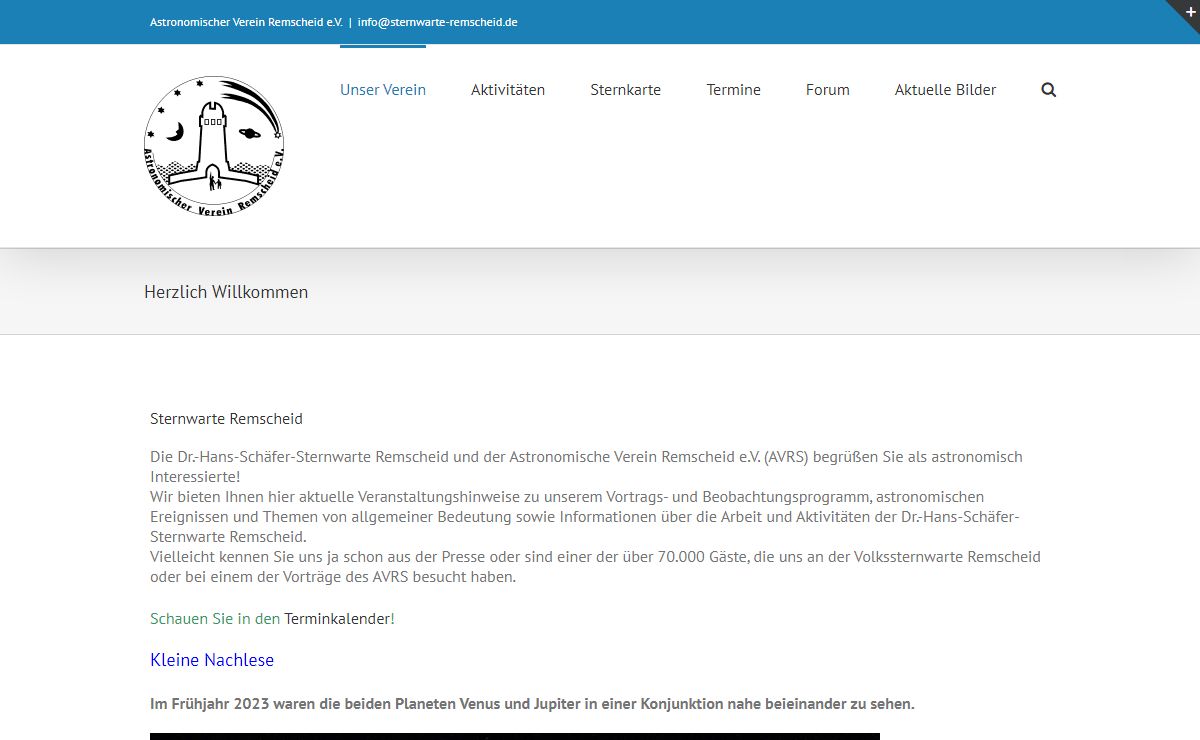Open the Termine menu item
The height and width of the screenshot is (740, 1200).
[733, 90]
